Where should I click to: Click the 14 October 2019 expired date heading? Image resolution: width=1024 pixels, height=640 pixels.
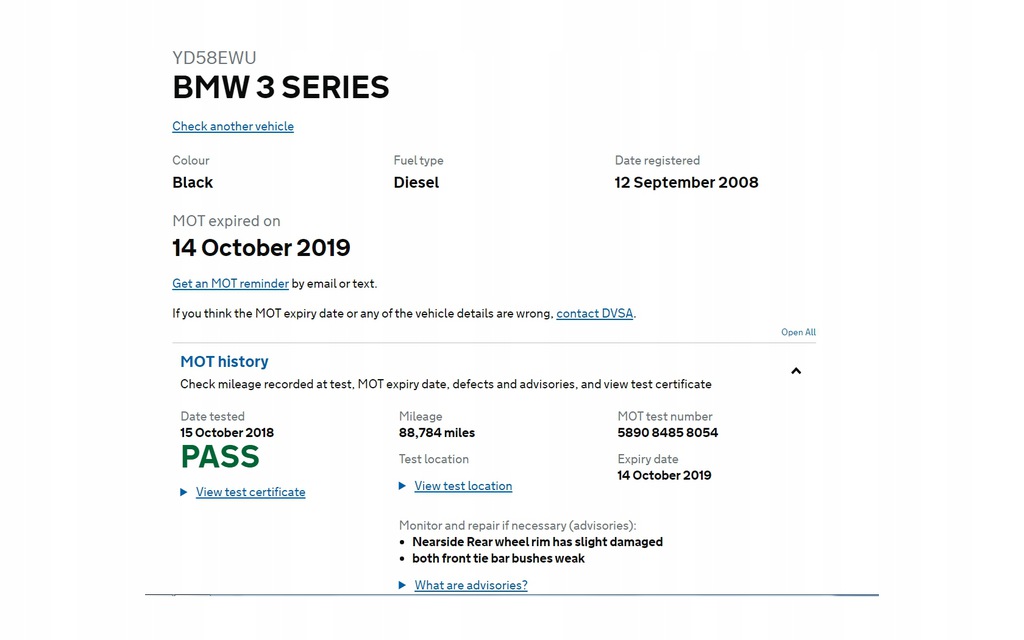pos(261,248)
